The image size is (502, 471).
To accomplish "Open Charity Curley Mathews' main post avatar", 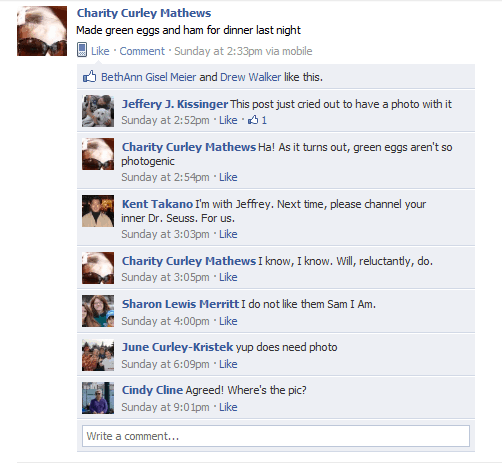I will coord(42,31).
